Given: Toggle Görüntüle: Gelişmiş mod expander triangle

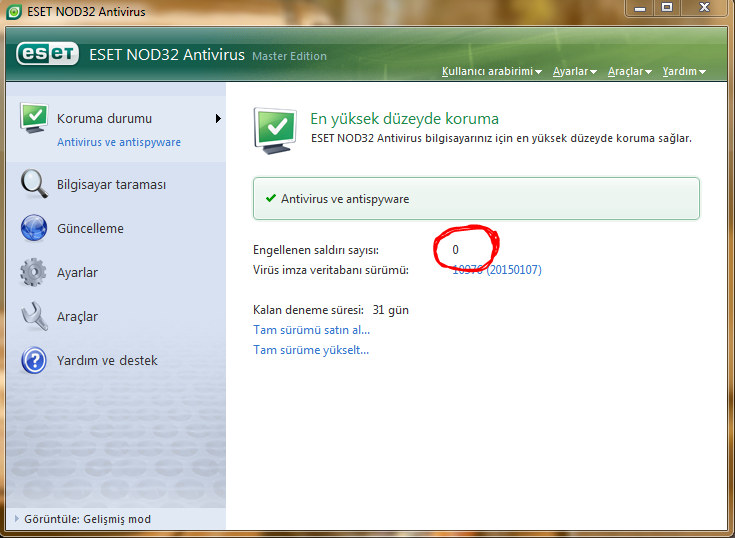Looking at the screenshot, I should click(17, 518).
